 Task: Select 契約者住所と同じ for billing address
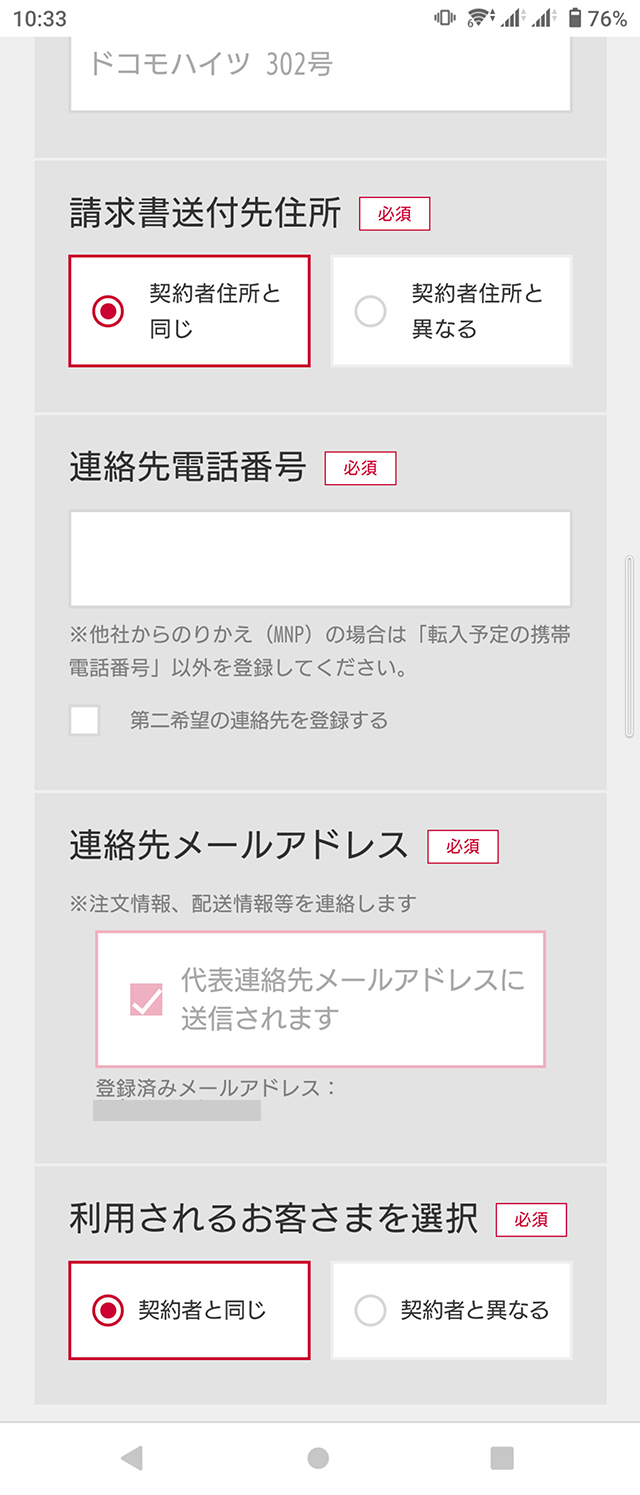point(189,311)
